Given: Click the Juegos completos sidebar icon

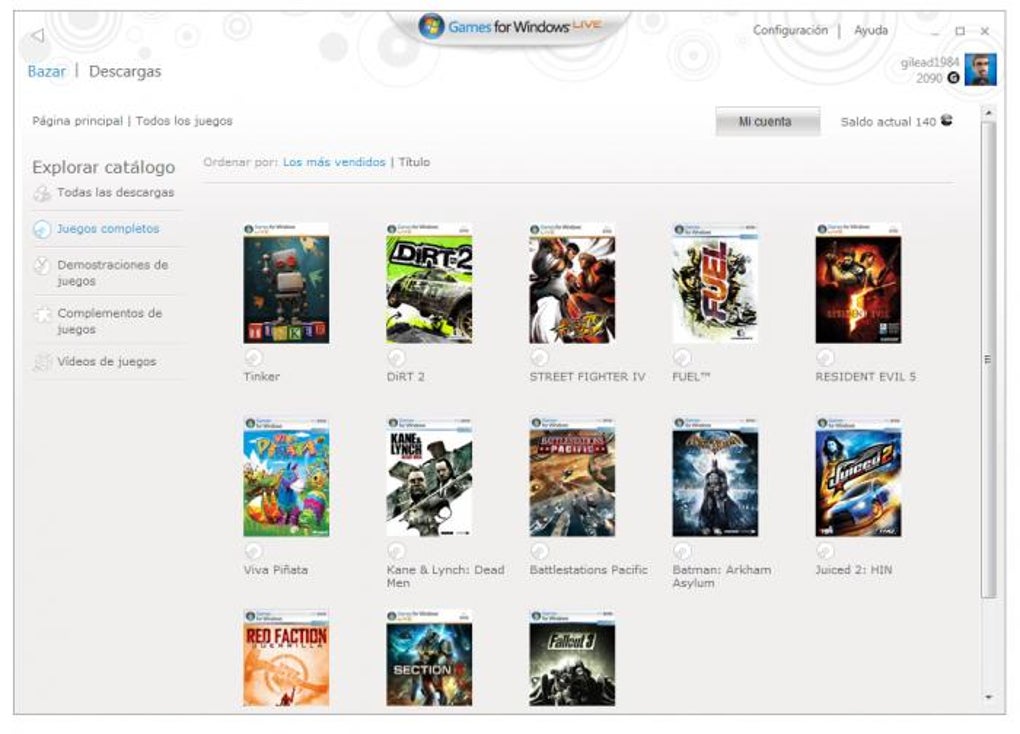Looking at the screenshot, I should [x=42, y=229].
